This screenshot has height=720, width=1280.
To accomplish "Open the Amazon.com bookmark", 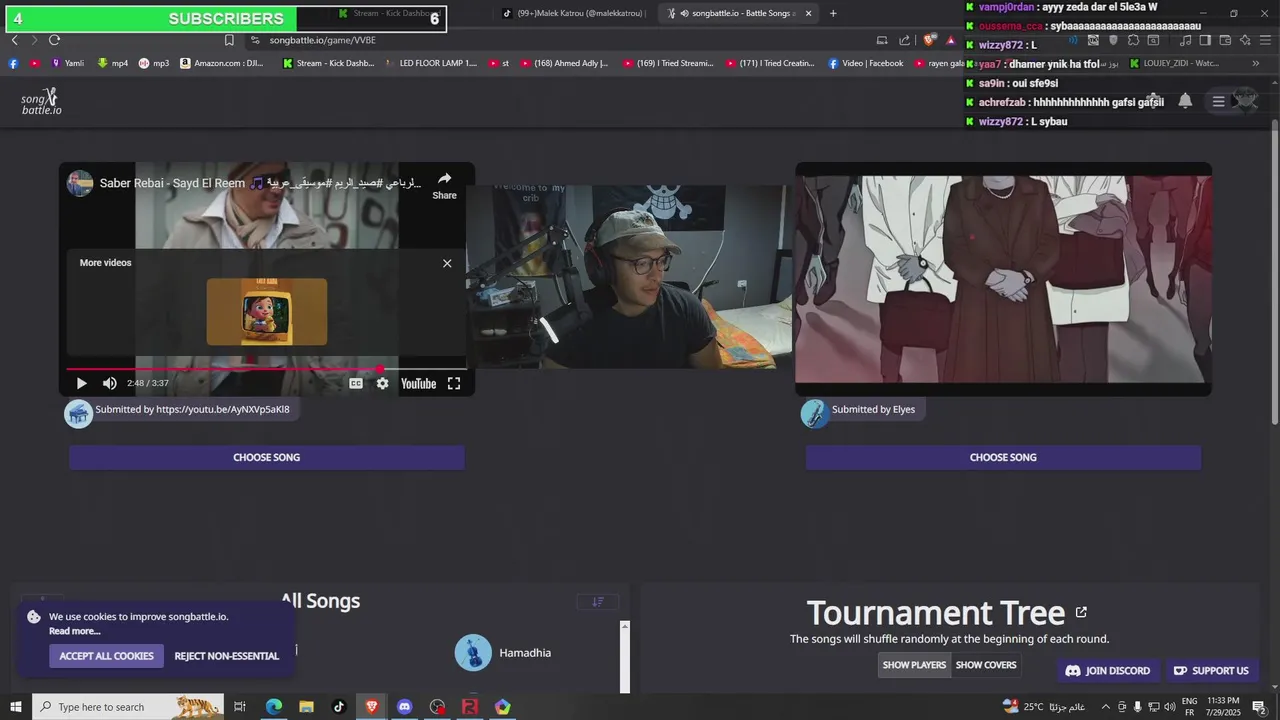I will pyautogui.click(x=222, y=63).
